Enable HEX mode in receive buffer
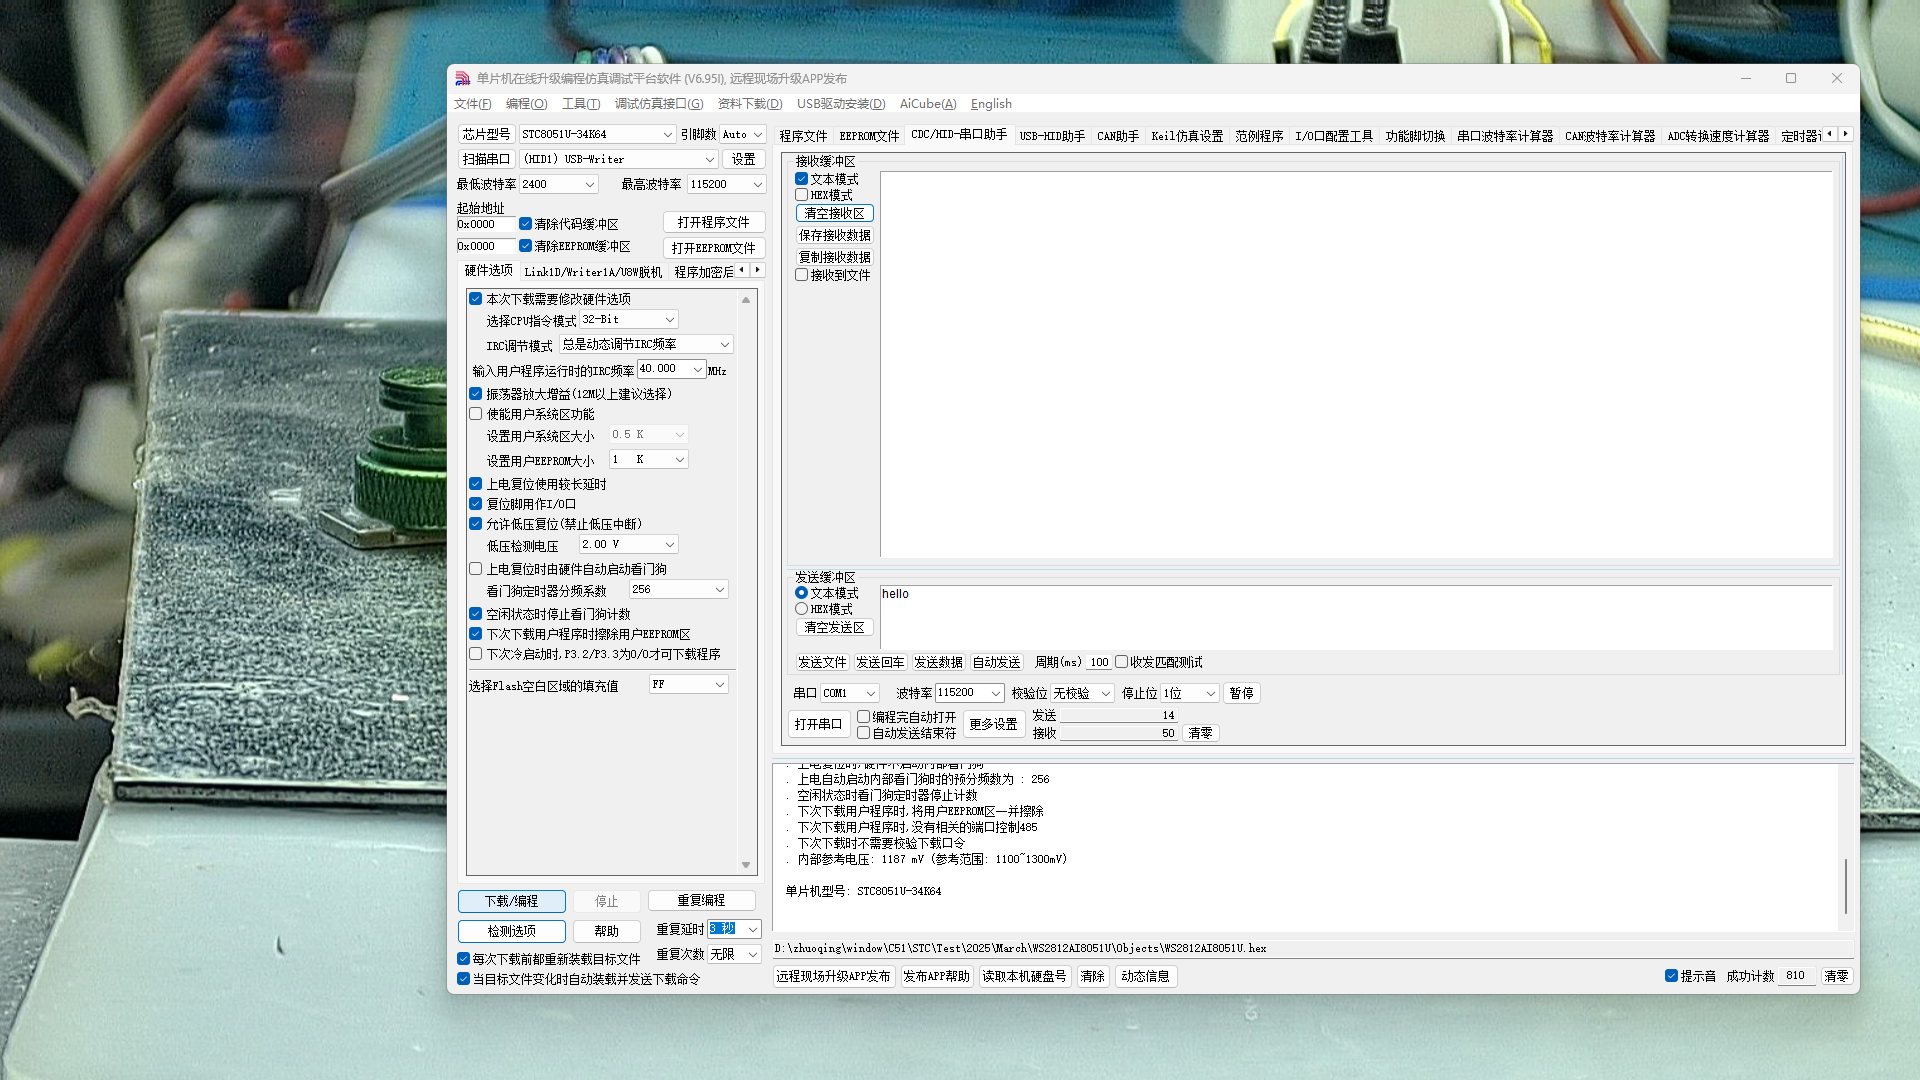Viewport: 1920px width, 1080px height. tap(802, 195)
